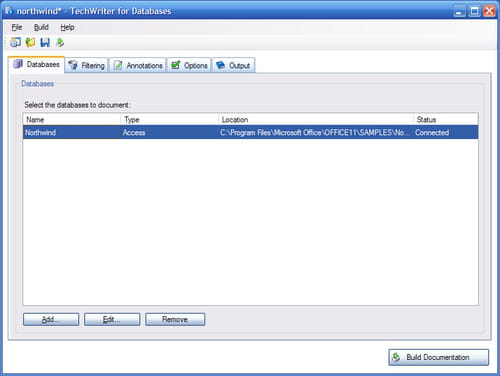
Task: Click the Open Project folder icon
Action: (x=30, y=42)
